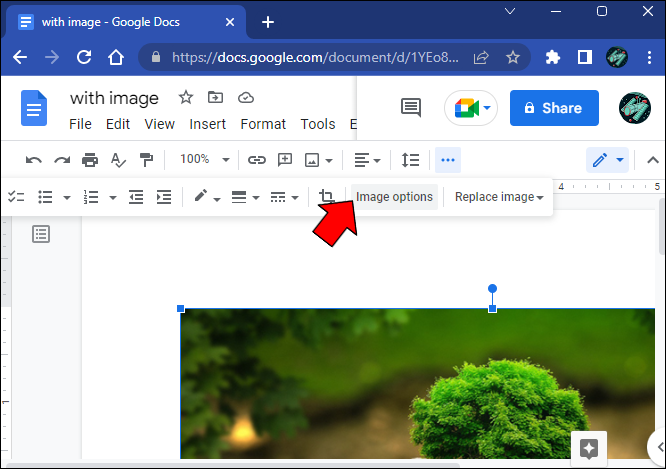Click the Insert link icon
The width and height of the screenshot is (666, 469).
[x=257, y=160]
